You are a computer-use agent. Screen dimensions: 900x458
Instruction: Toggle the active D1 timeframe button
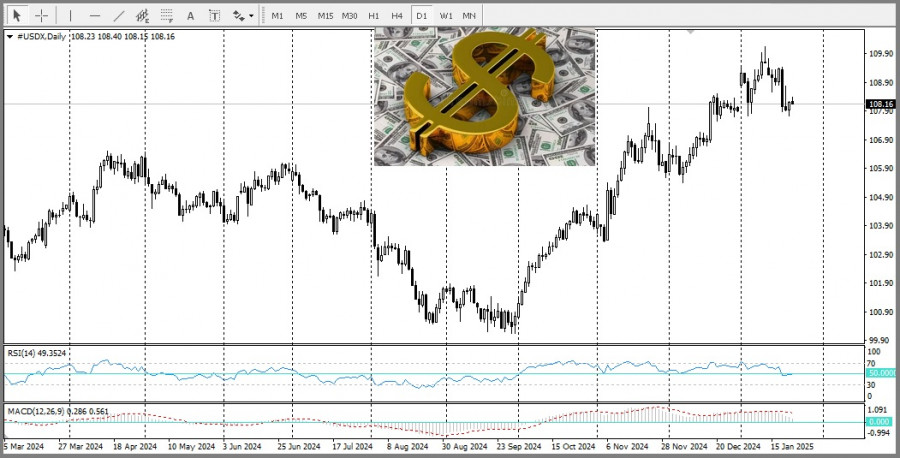422,16
